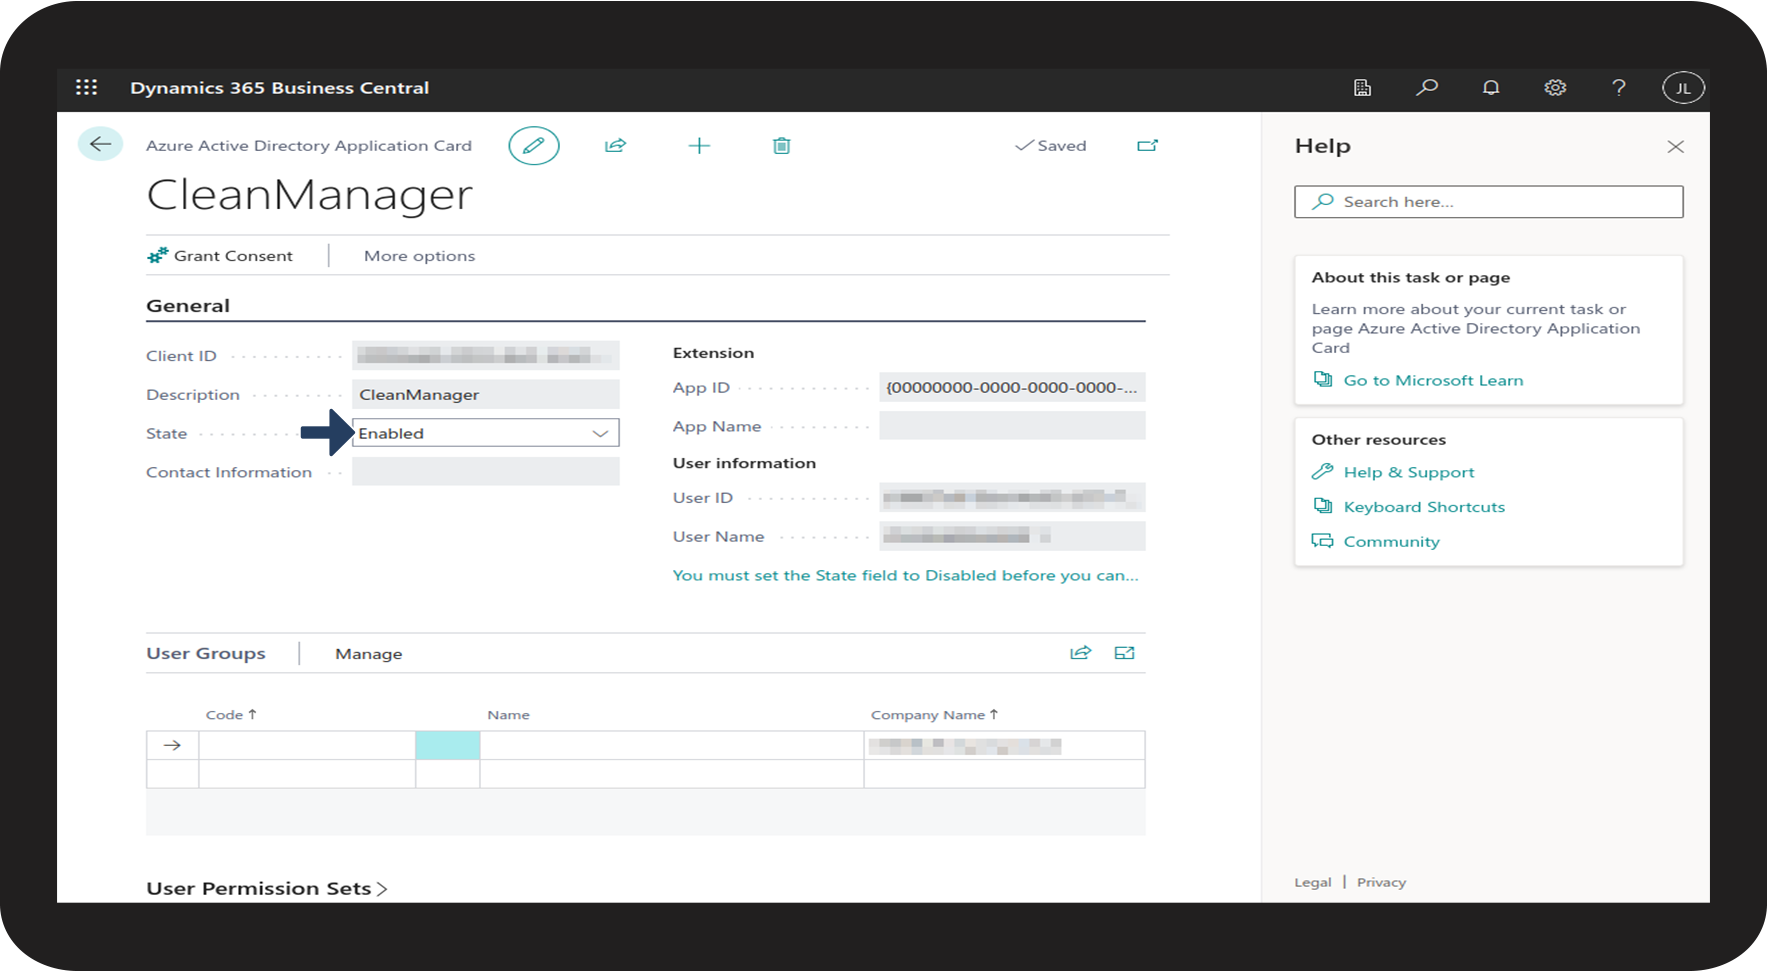Click the Search here help field
Viewport: 1767px width, 971px height.
1488,202
